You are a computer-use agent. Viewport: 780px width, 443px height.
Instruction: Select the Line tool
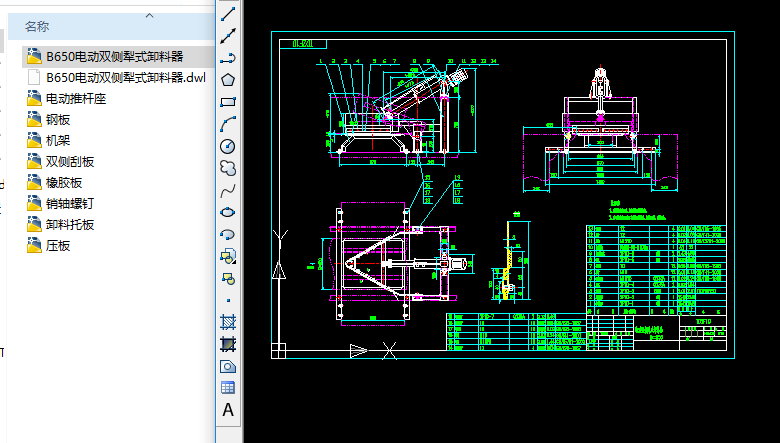pos(228,13)
